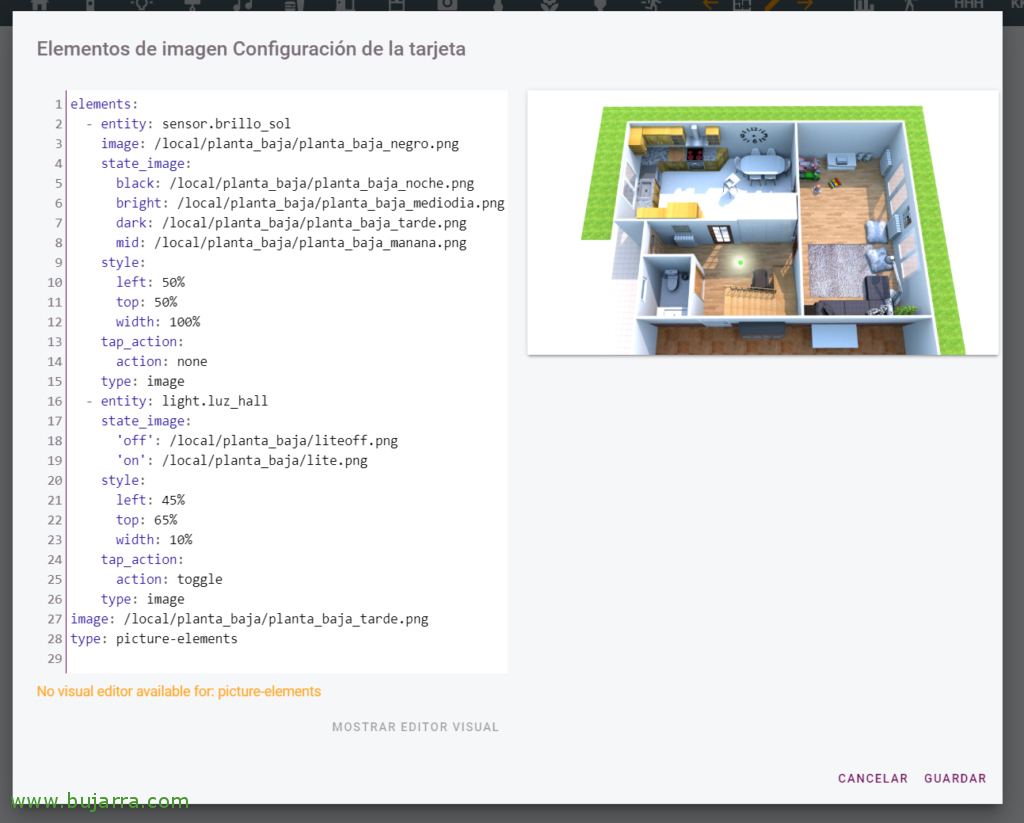
Task: Click 'left: 50%' style line
Action: click(x=150, y=282)
